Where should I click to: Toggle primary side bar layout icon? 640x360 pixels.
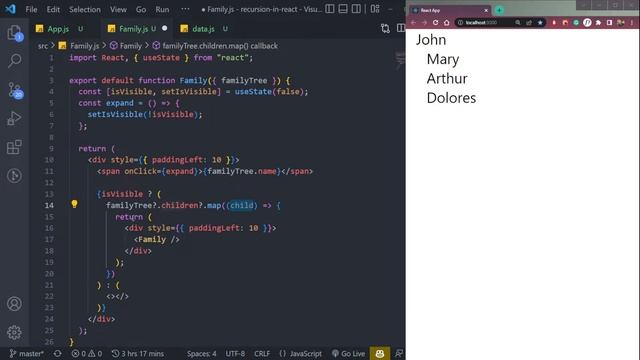point(330,9)
